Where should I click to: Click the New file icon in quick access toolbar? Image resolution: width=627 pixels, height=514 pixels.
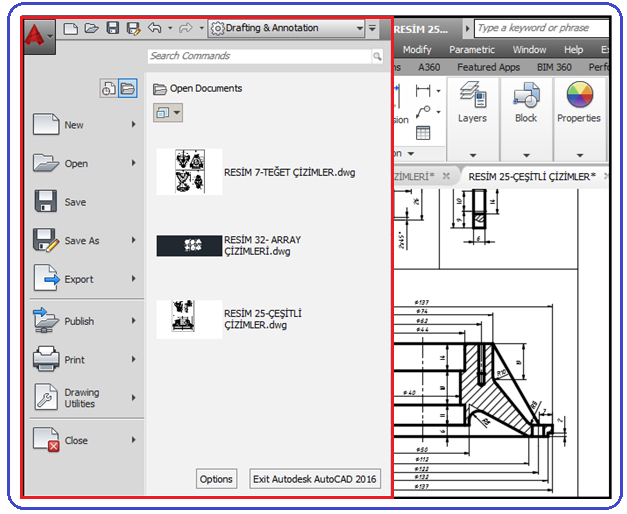[71, 28]
